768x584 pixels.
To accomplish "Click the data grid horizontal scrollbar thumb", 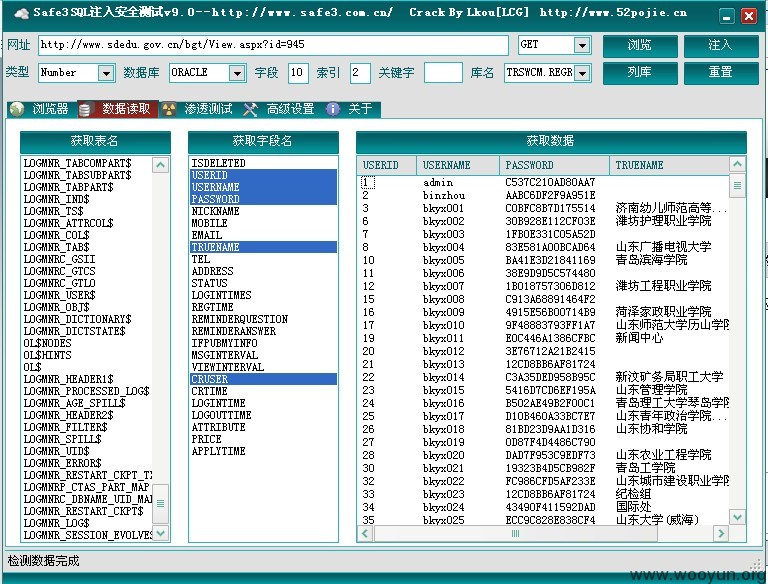I will (515, 533).
